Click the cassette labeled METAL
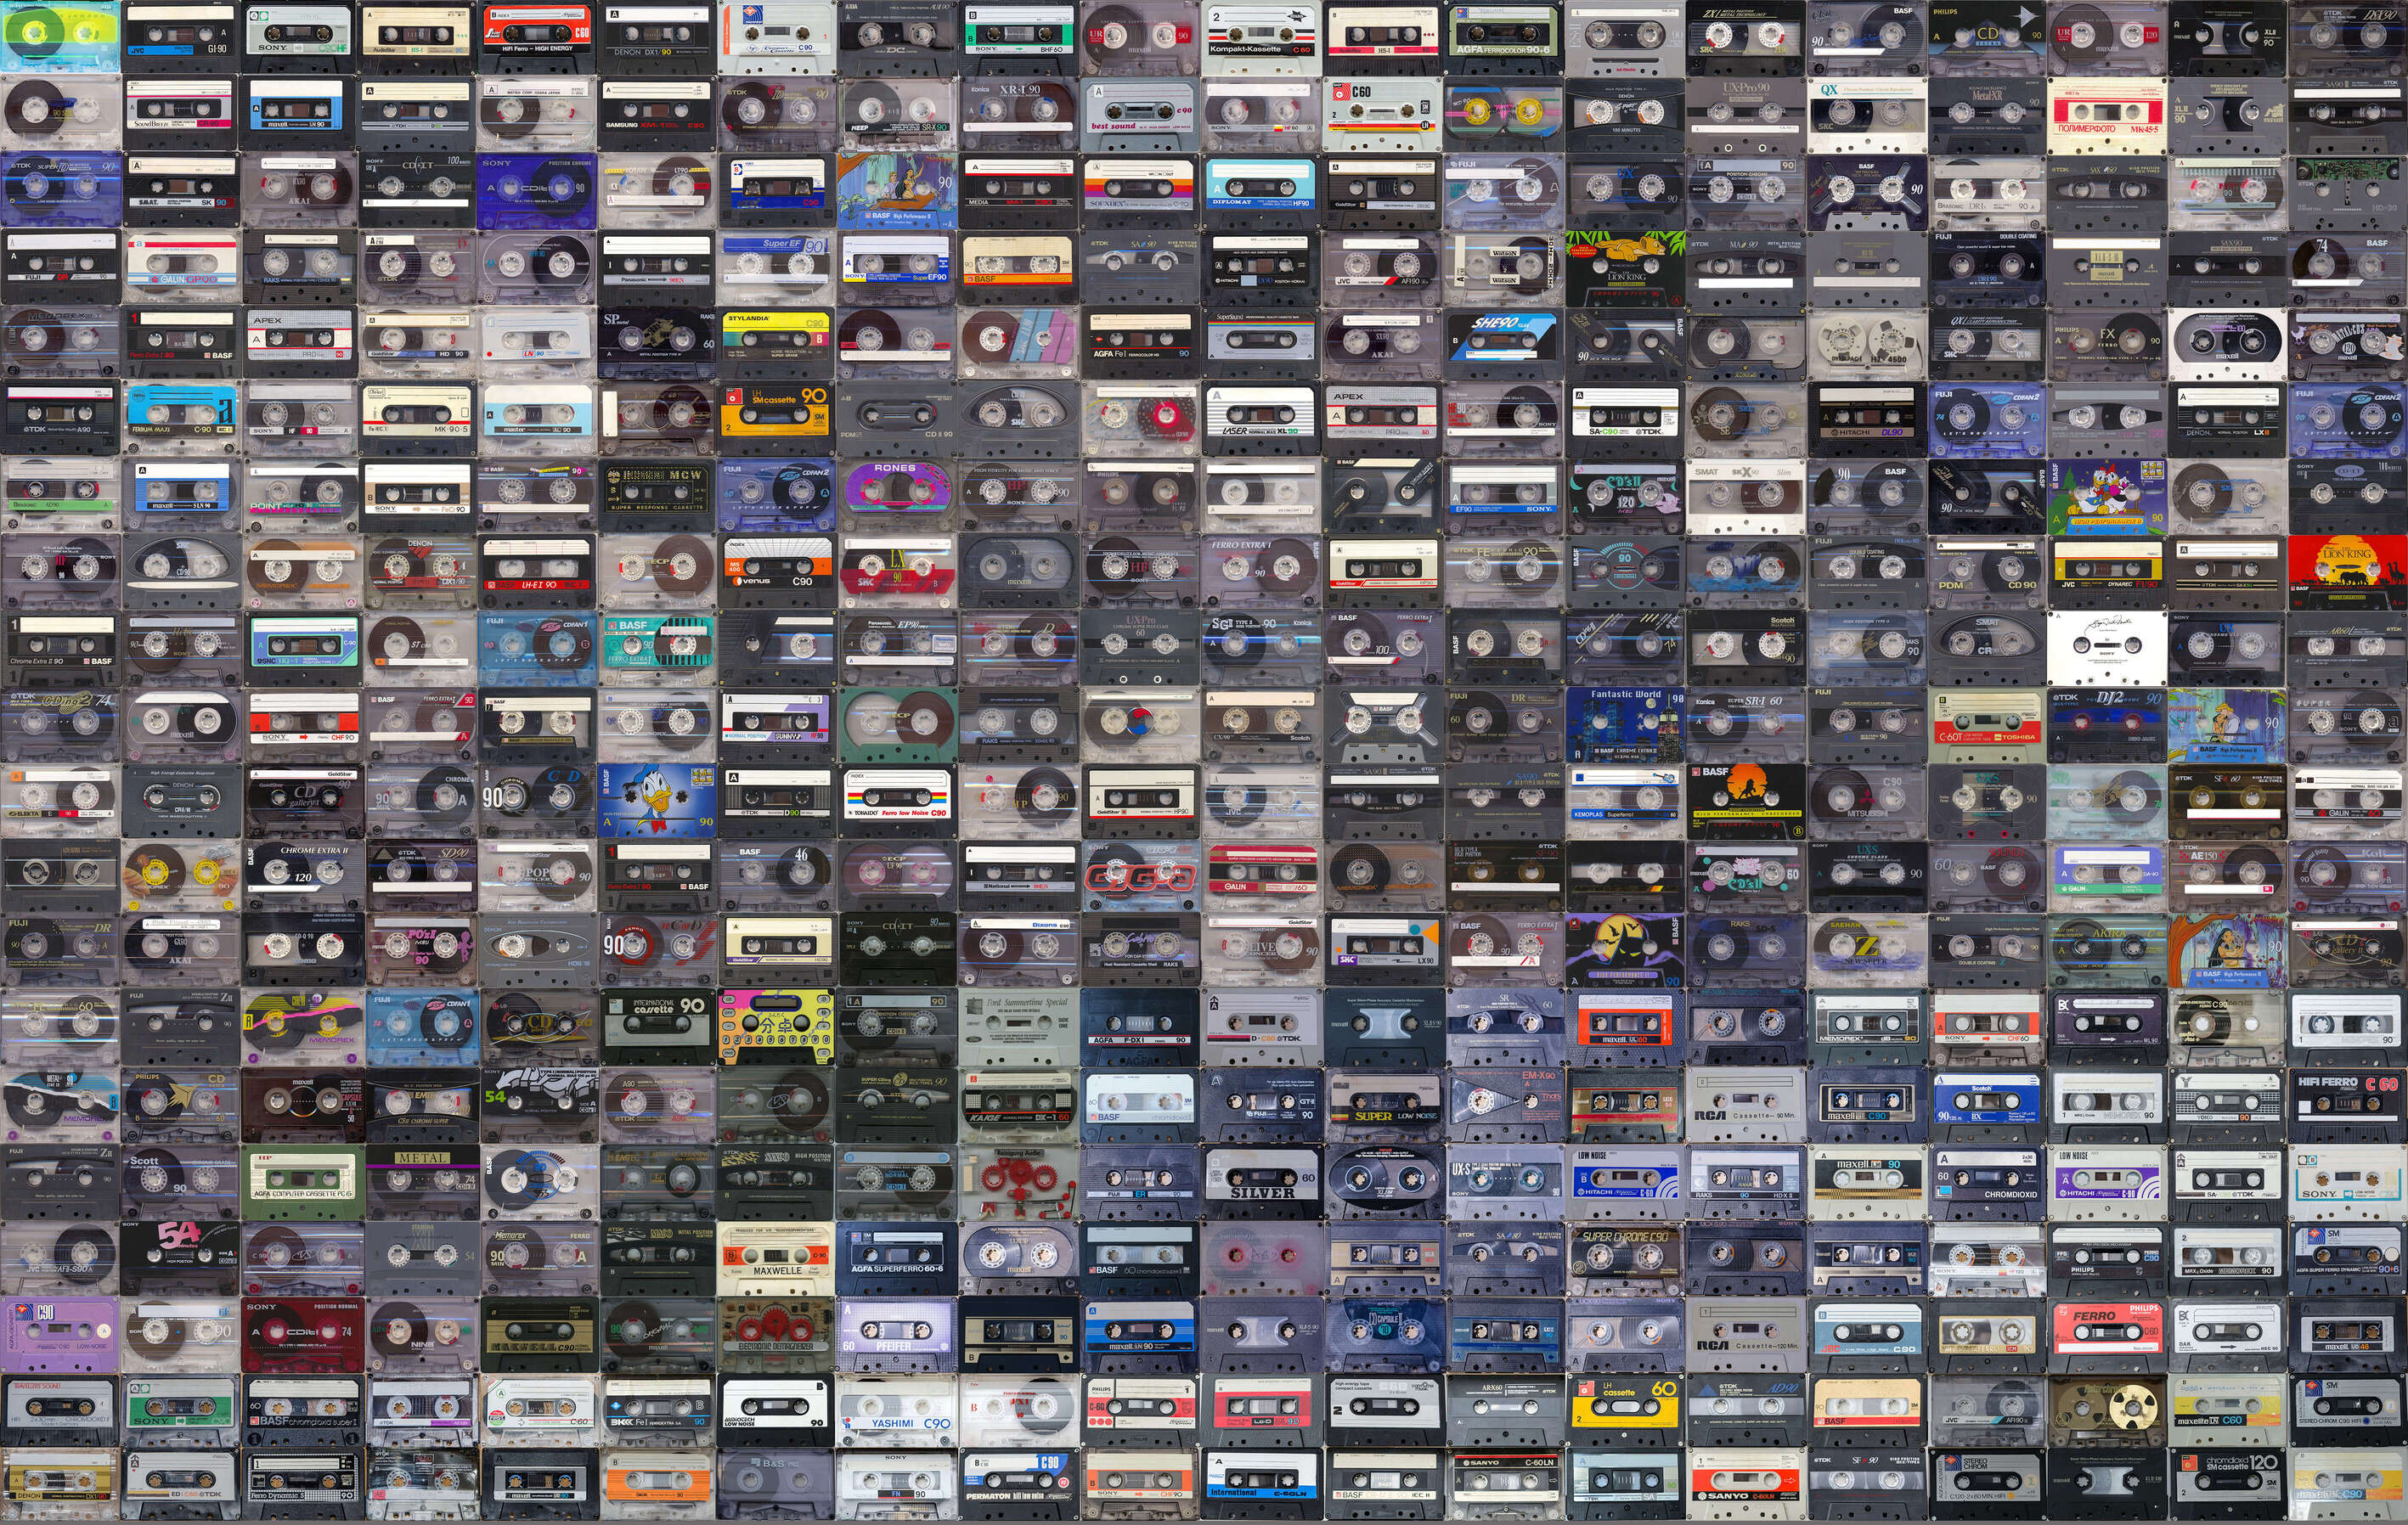This screenshot has height=1525, width=2408. coord(421,1181)
